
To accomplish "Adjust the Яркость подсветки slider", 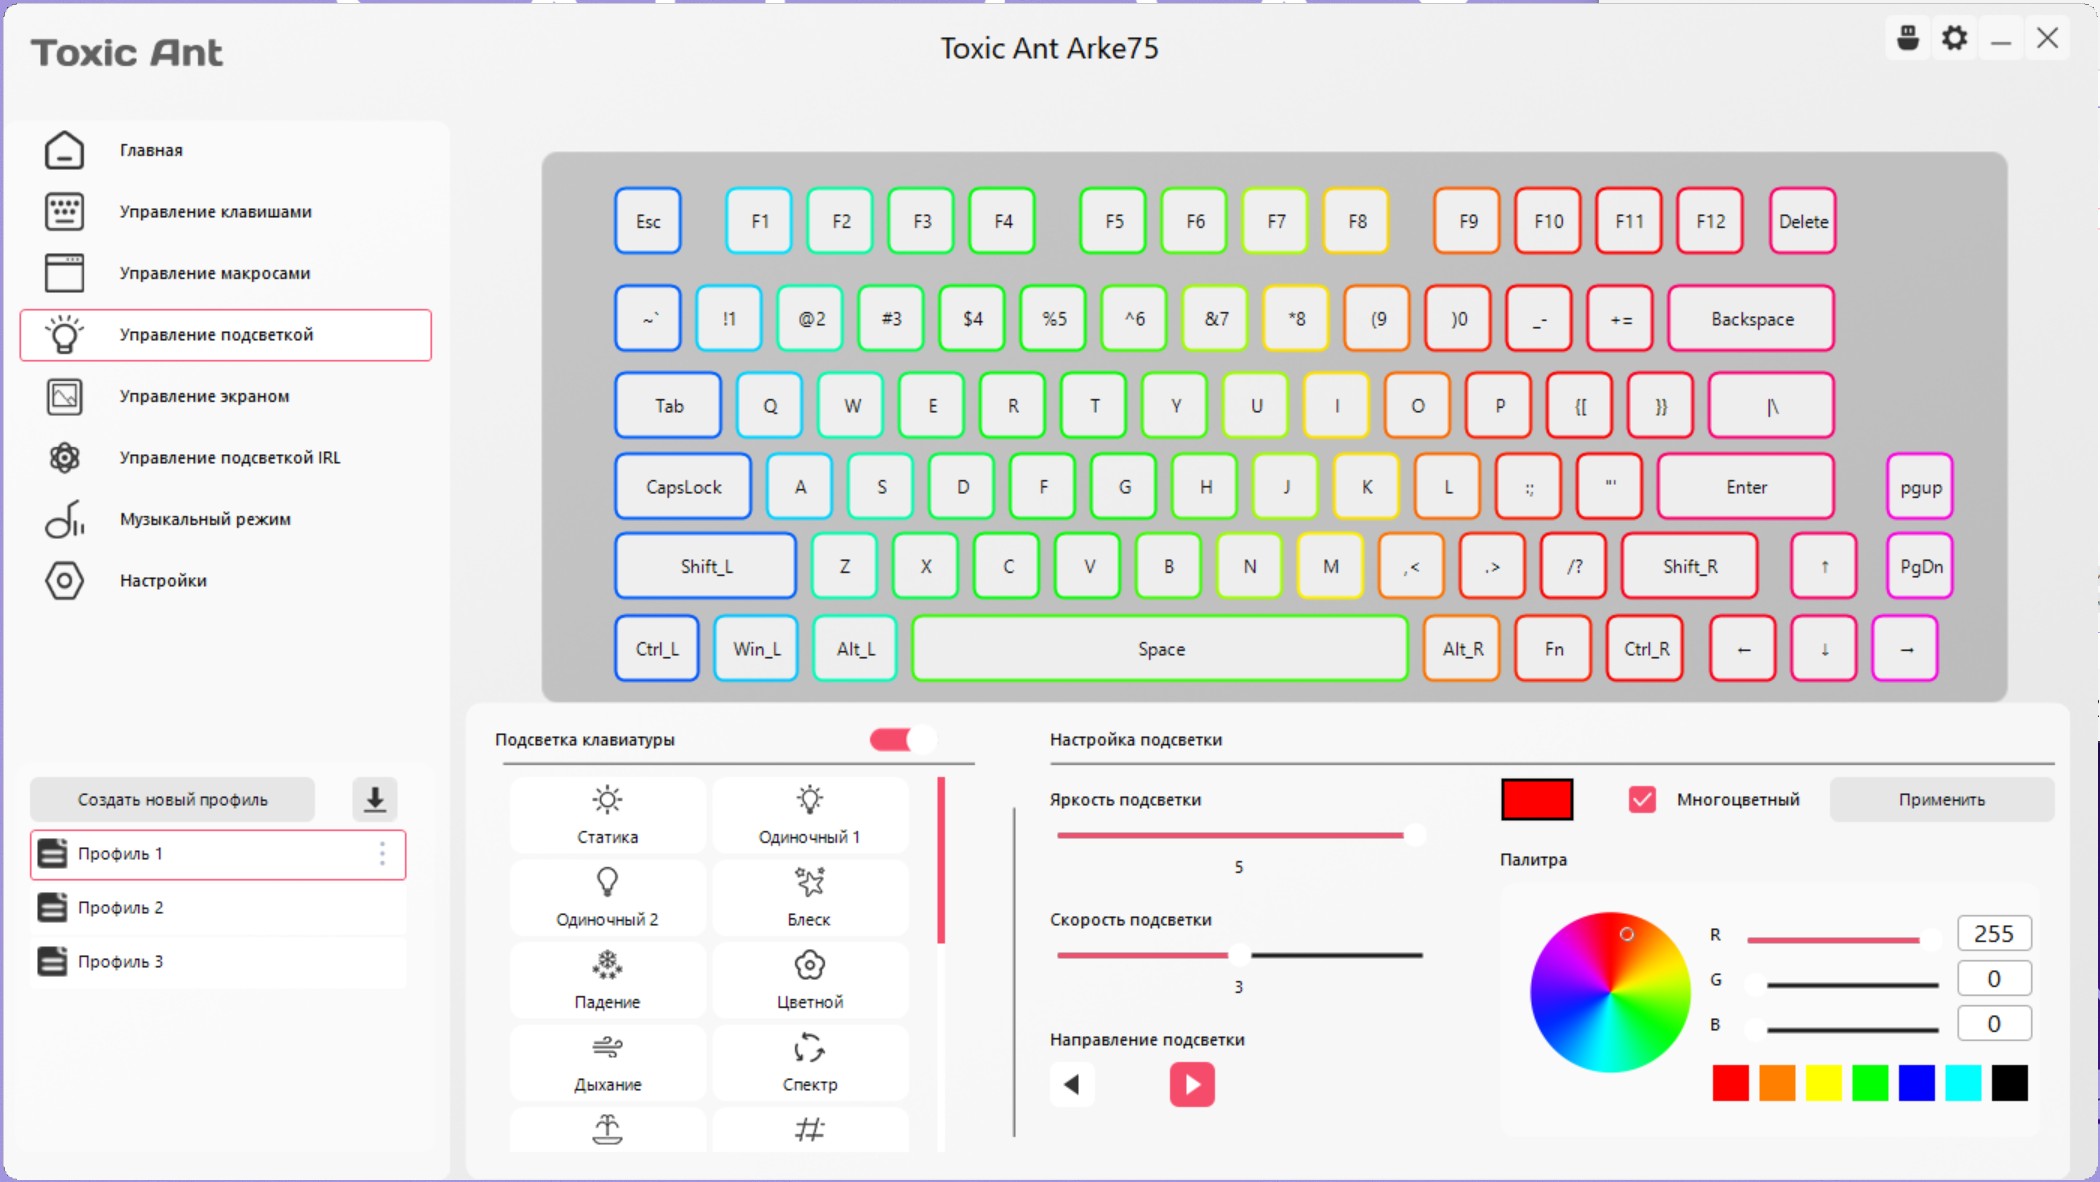I will coord(1240,835).
